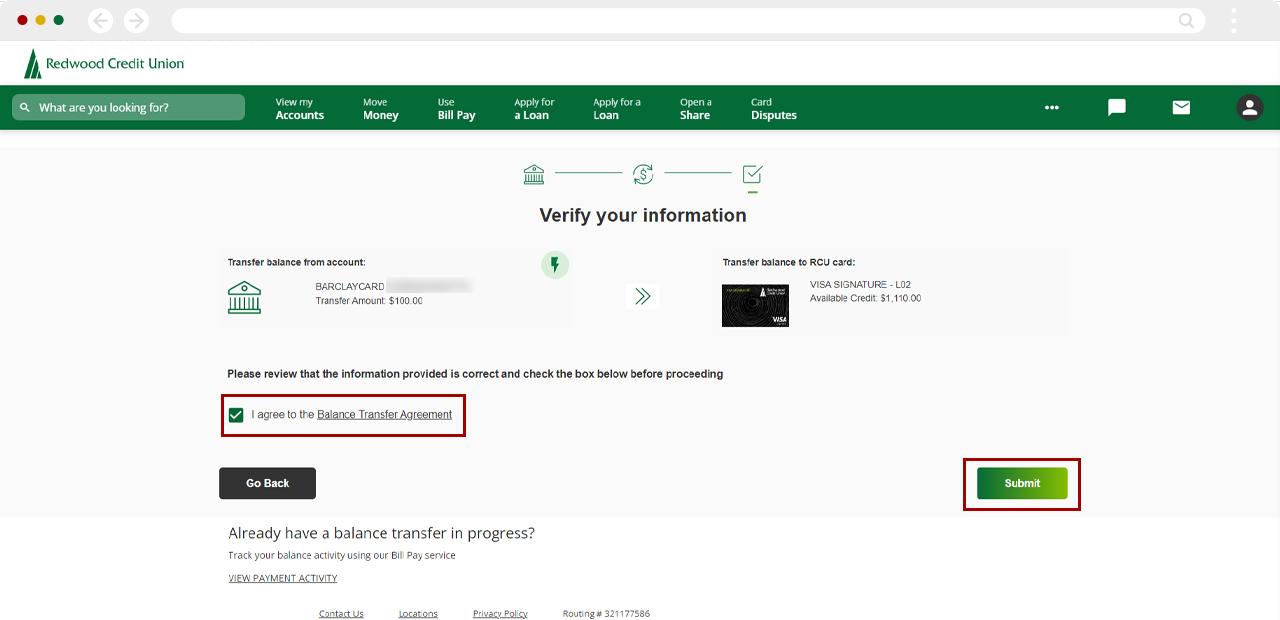
Task: Expand the Open a Share menu
Action: click(x=695, y=109)
